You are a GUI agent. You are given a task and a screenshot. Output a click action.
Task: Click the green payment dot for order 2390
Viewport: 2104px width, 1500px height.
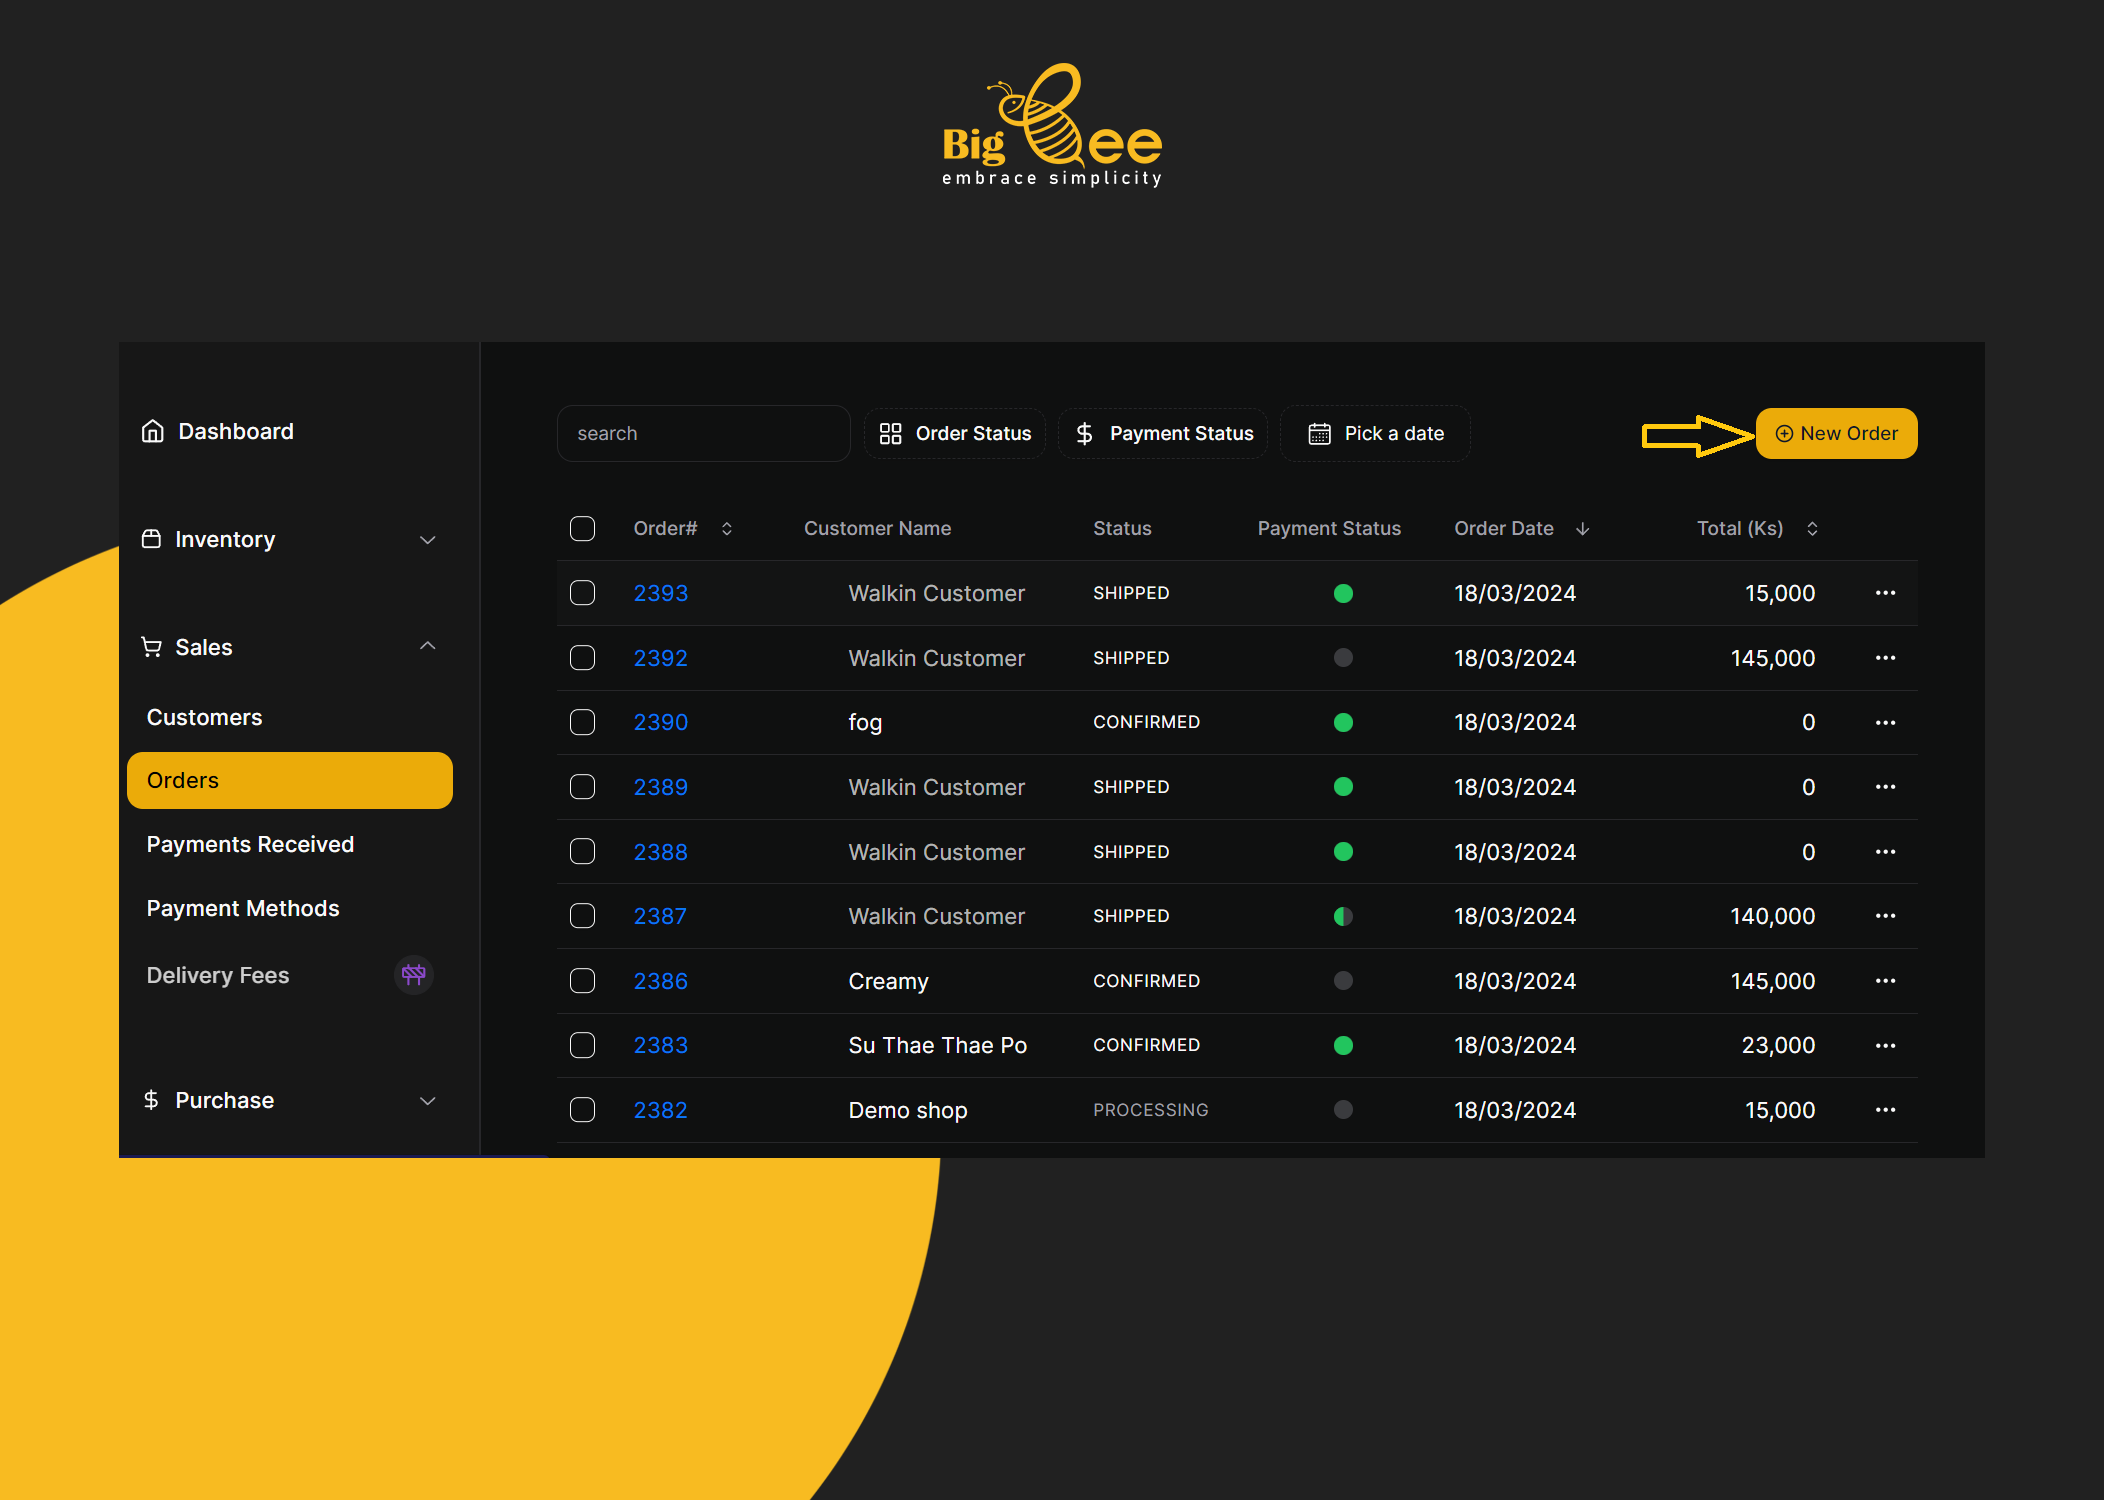pyautogui.click(x=1343, y=722)
